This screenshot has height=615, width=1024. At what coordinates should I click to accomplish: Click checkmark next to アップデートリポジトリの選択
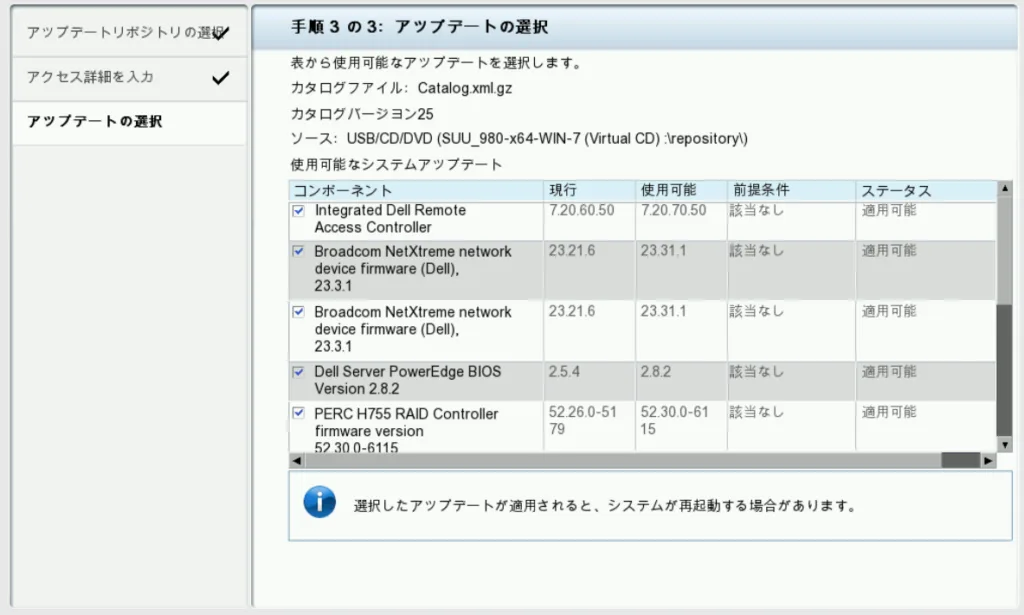tap(221, 33)
